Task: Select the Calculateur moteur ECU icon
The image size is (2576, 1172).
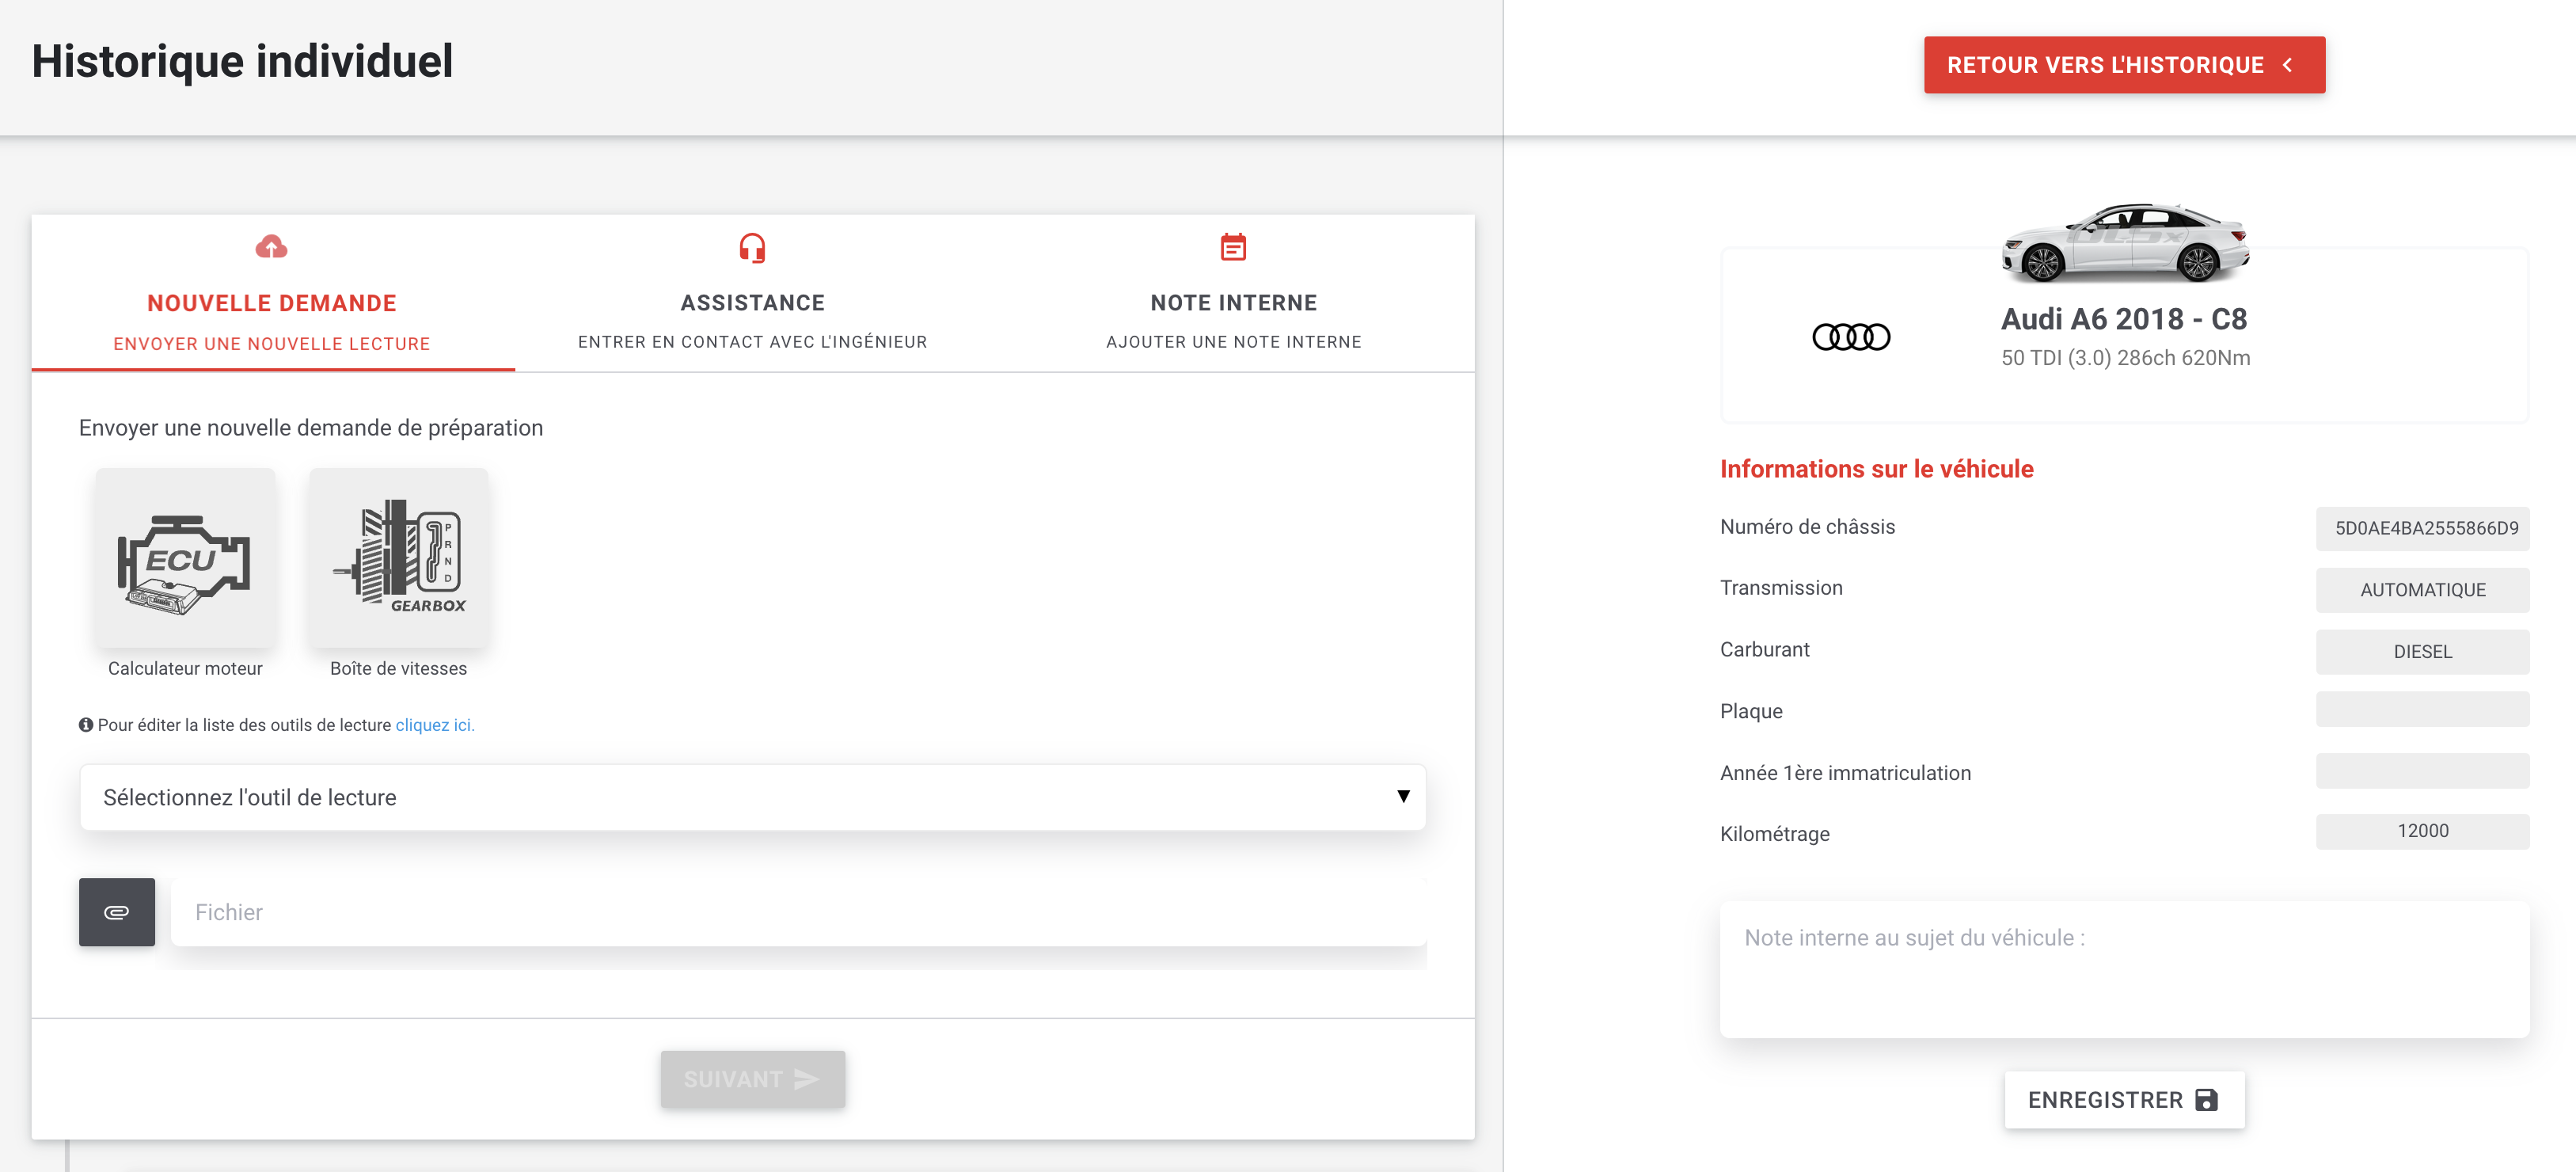Action: 185,560
